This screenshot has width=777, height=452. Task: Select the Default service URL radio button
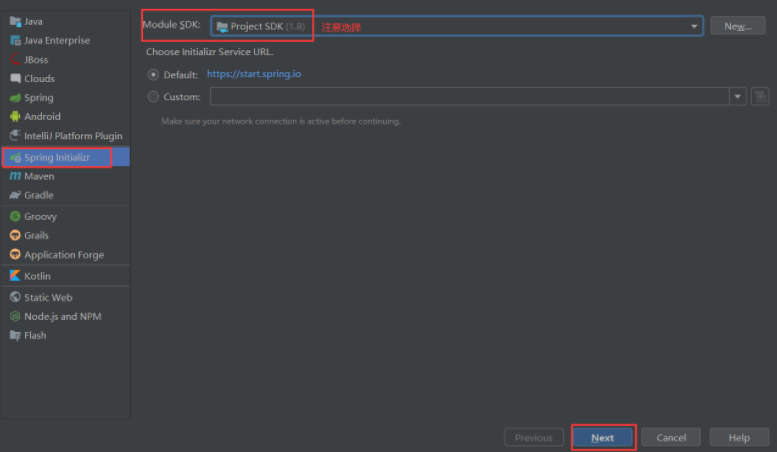tap(153, 75)
